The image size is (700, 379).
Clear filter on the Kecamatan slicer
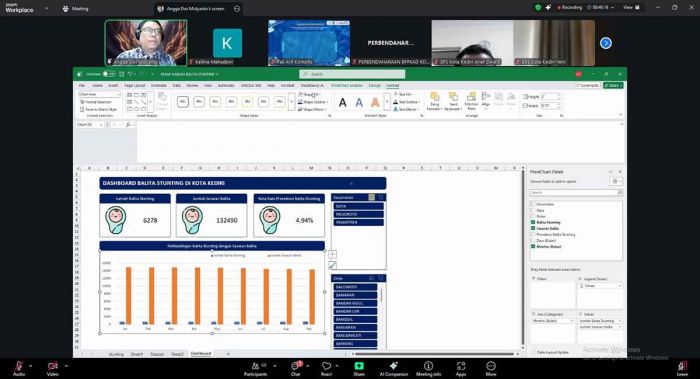pos(381,197)
